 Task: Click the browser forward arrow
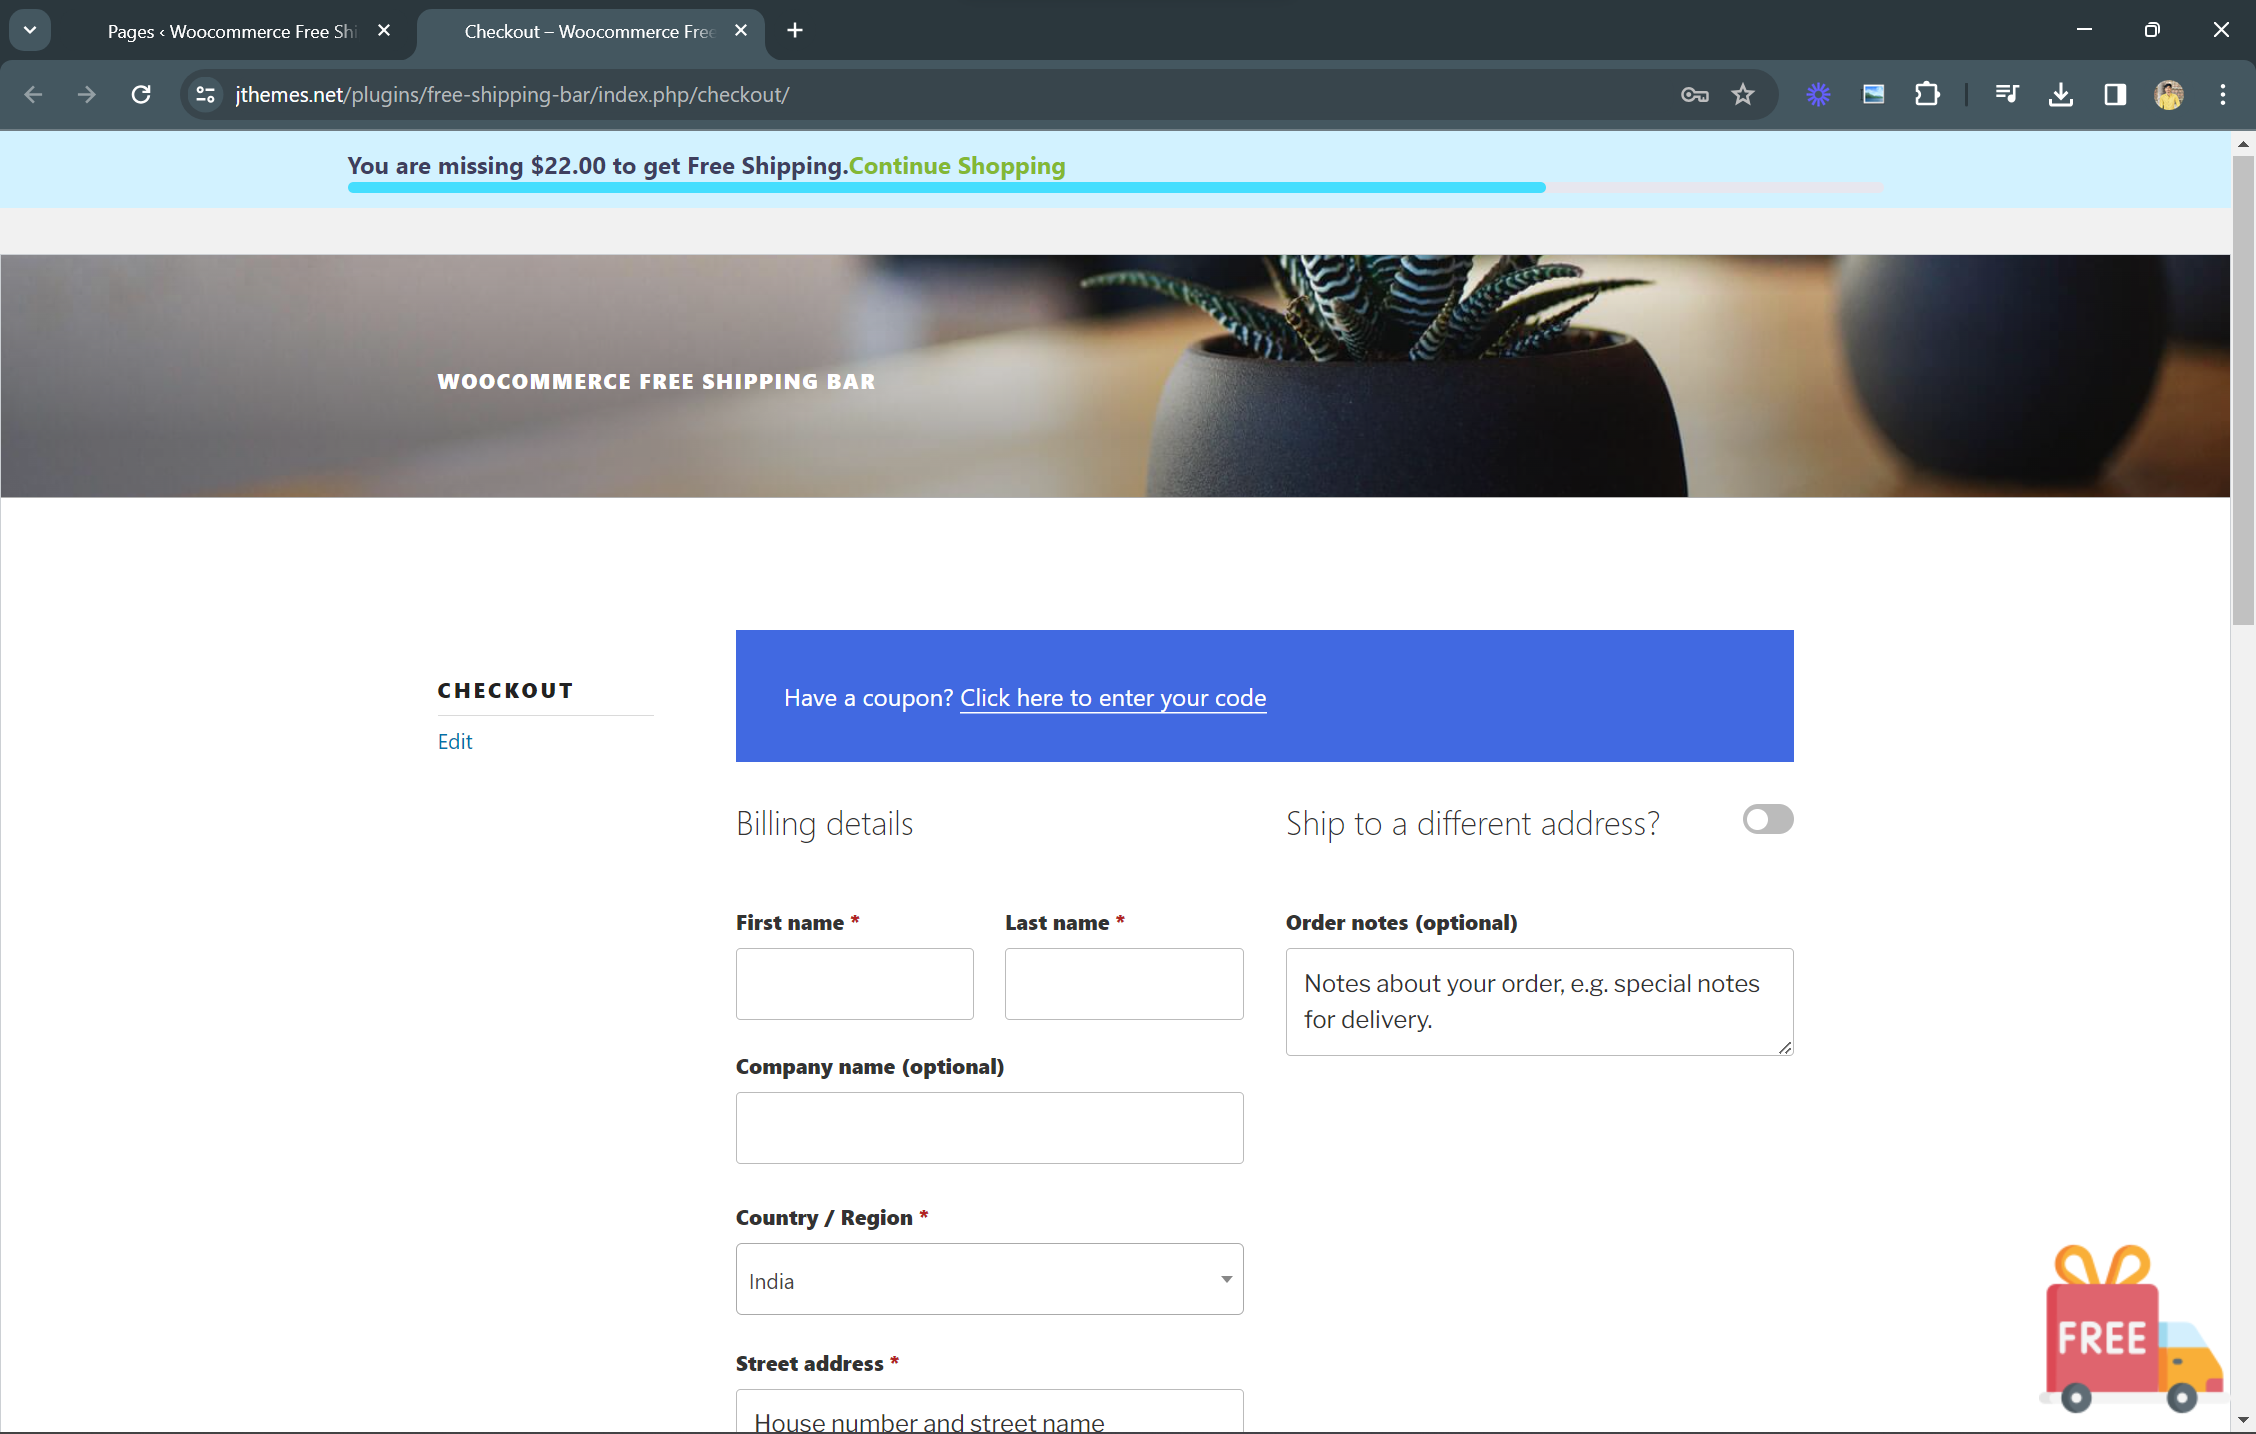point(87,94)
